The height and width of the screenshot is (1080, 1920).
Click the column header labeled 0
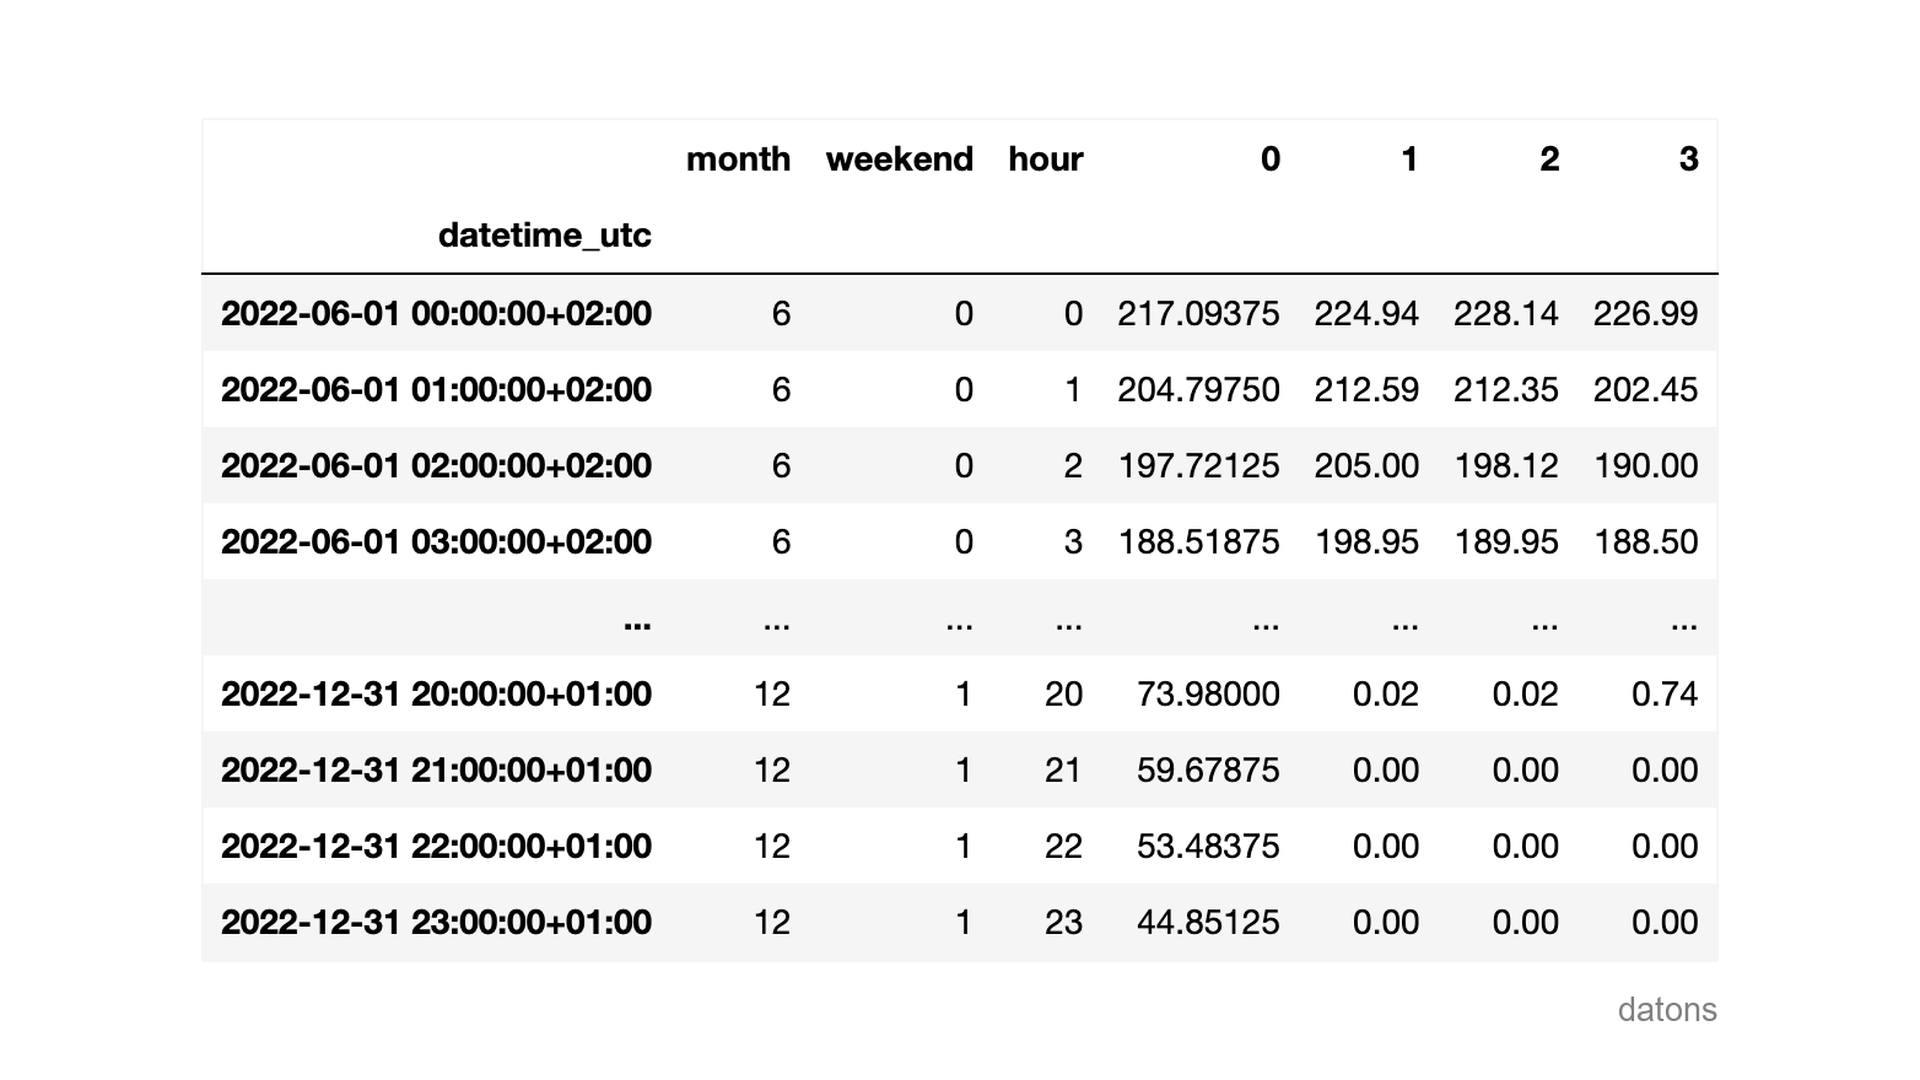[x=1270, y=159]
